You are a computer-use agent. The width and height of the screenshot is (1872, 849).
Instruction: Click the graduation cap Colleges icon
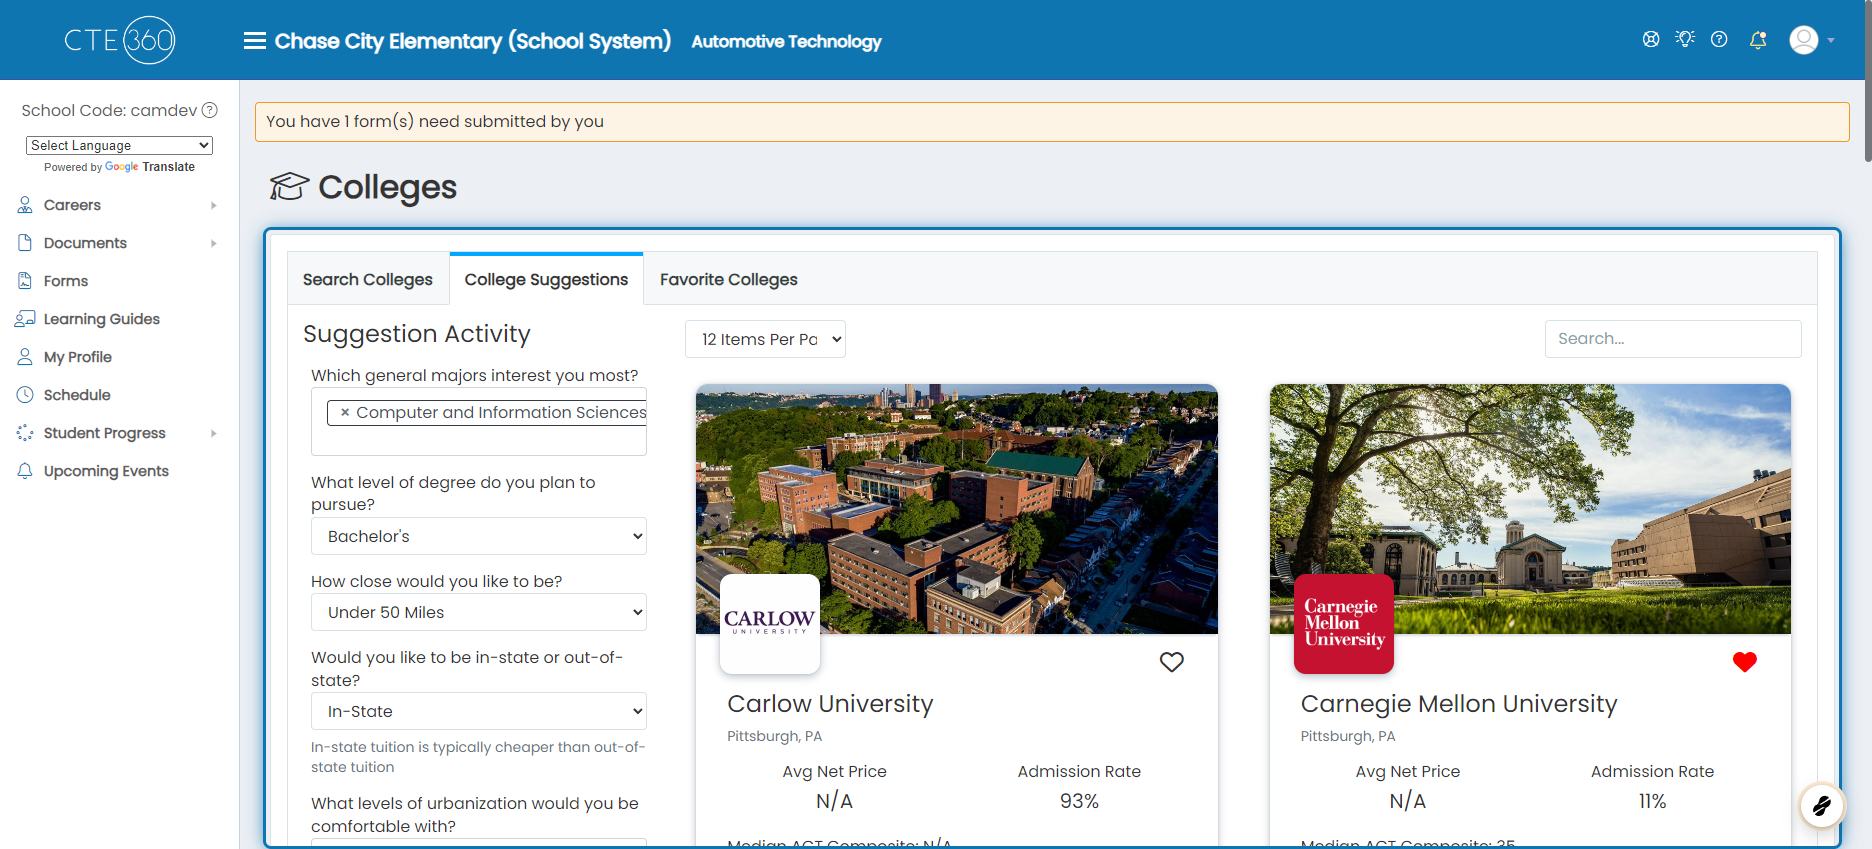(x=289, y=186)
